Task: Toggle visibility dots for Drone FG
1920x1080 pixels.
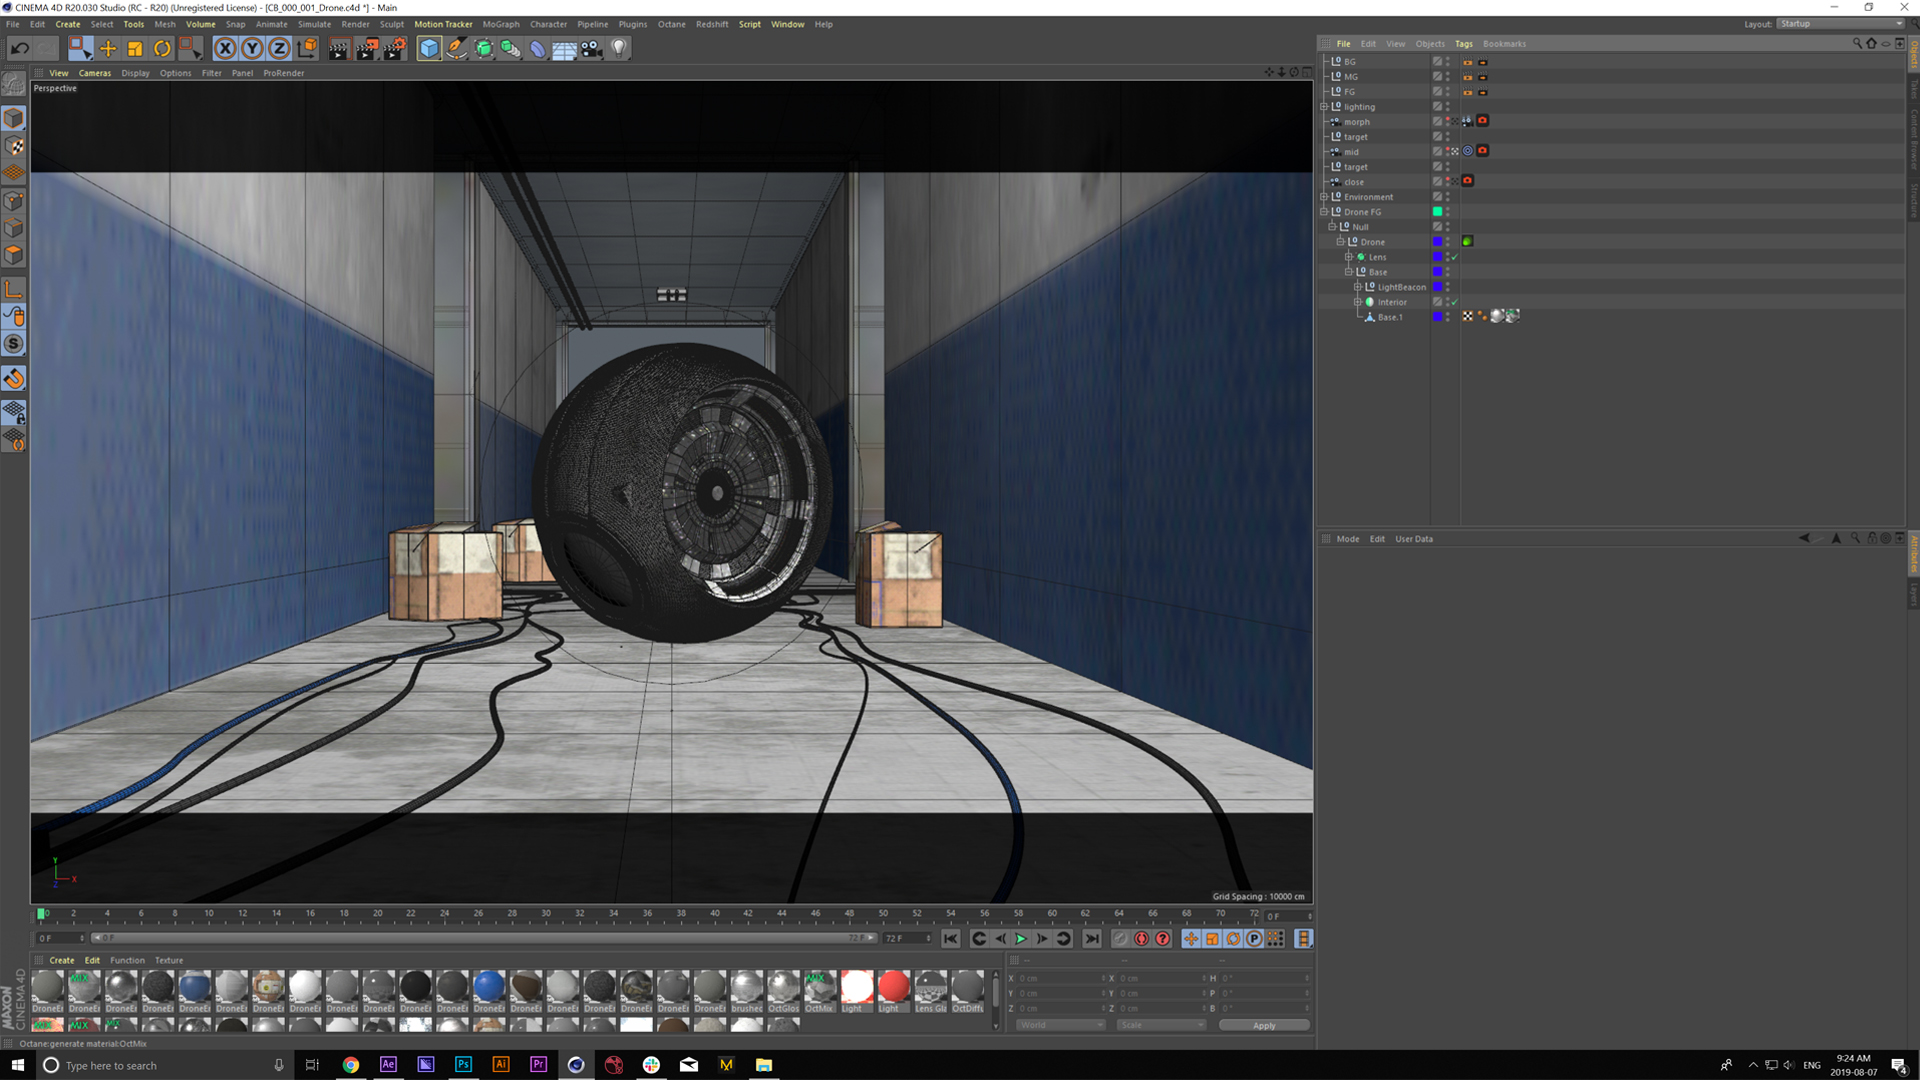Action: coord(1447,212)
